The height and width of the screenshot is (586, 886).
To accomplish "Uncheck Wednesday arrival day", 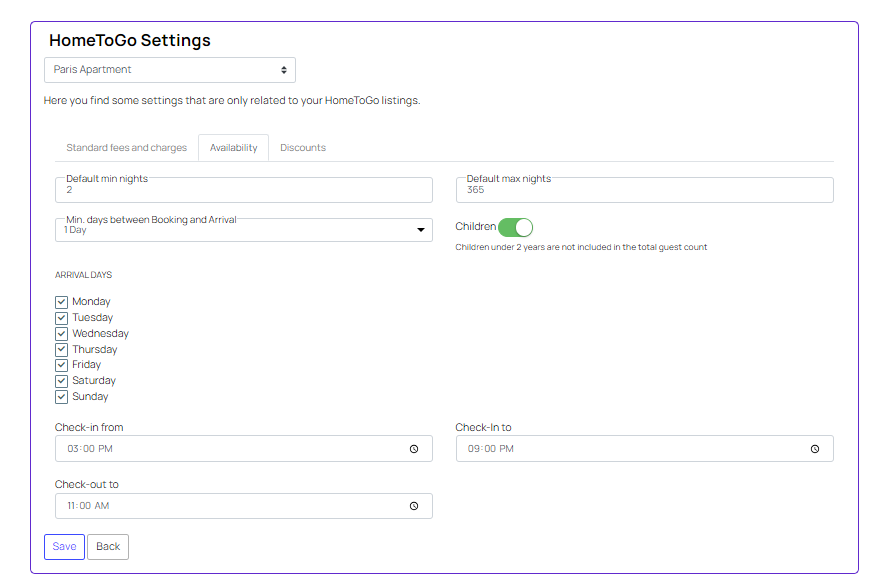I will (x=62, y=333).
